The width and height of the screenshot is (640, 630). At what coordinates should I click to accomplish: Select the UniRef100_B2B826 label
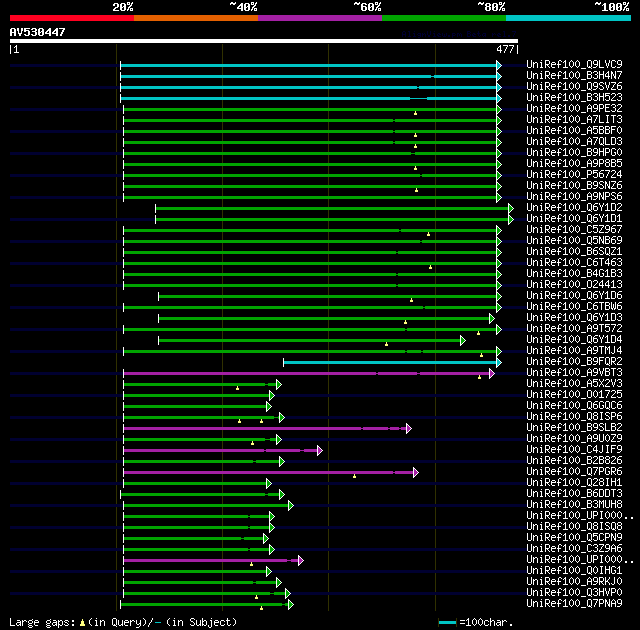[x=574, y=461]
